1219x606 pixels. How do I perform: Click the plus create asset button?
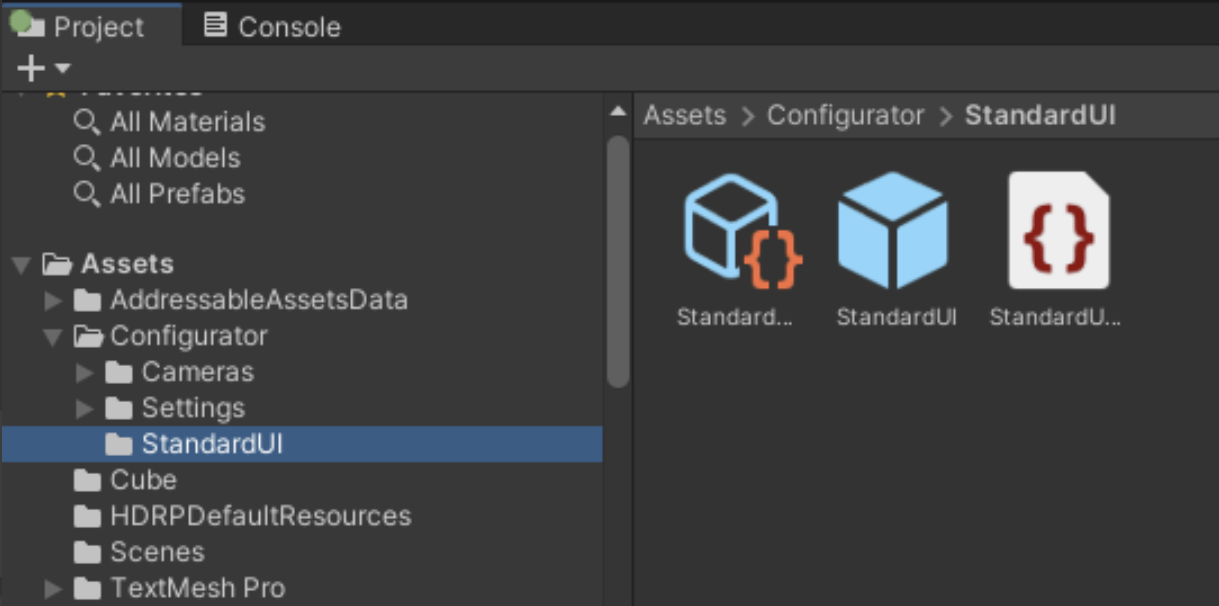(31, 69)
